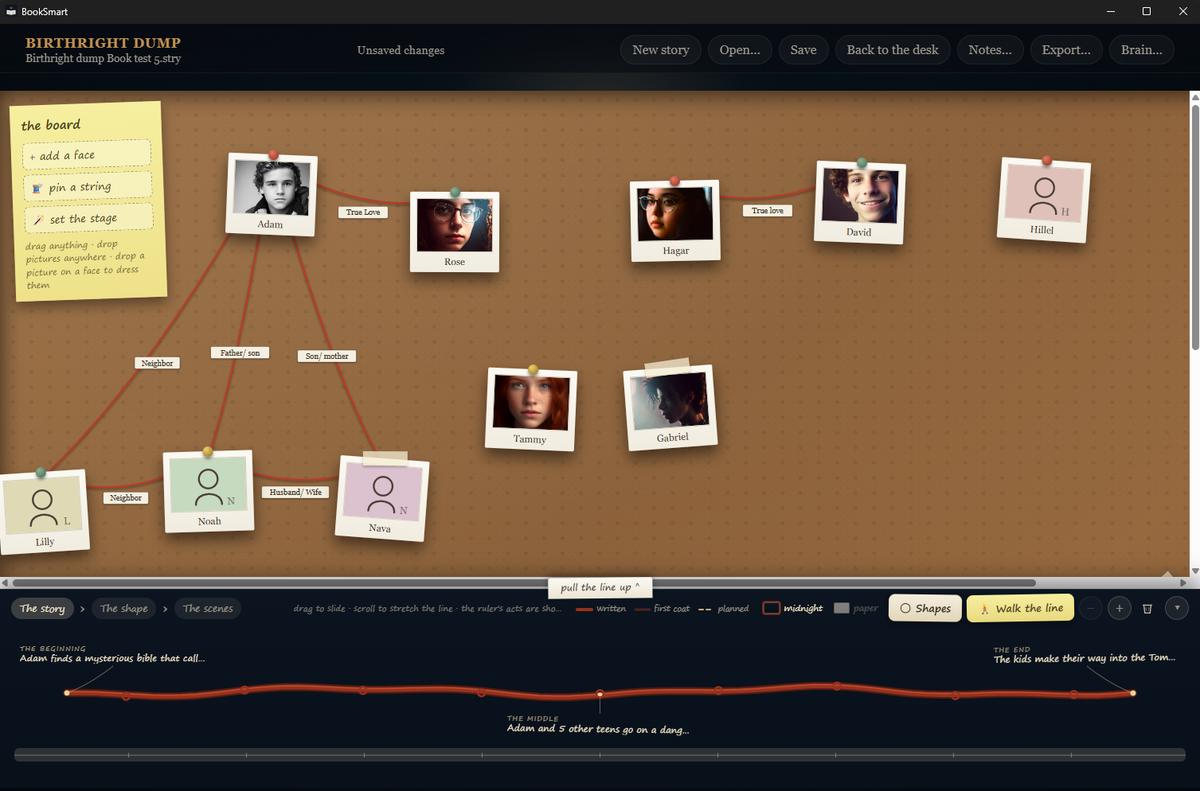Open the Export... options

tap(1066, 50)
